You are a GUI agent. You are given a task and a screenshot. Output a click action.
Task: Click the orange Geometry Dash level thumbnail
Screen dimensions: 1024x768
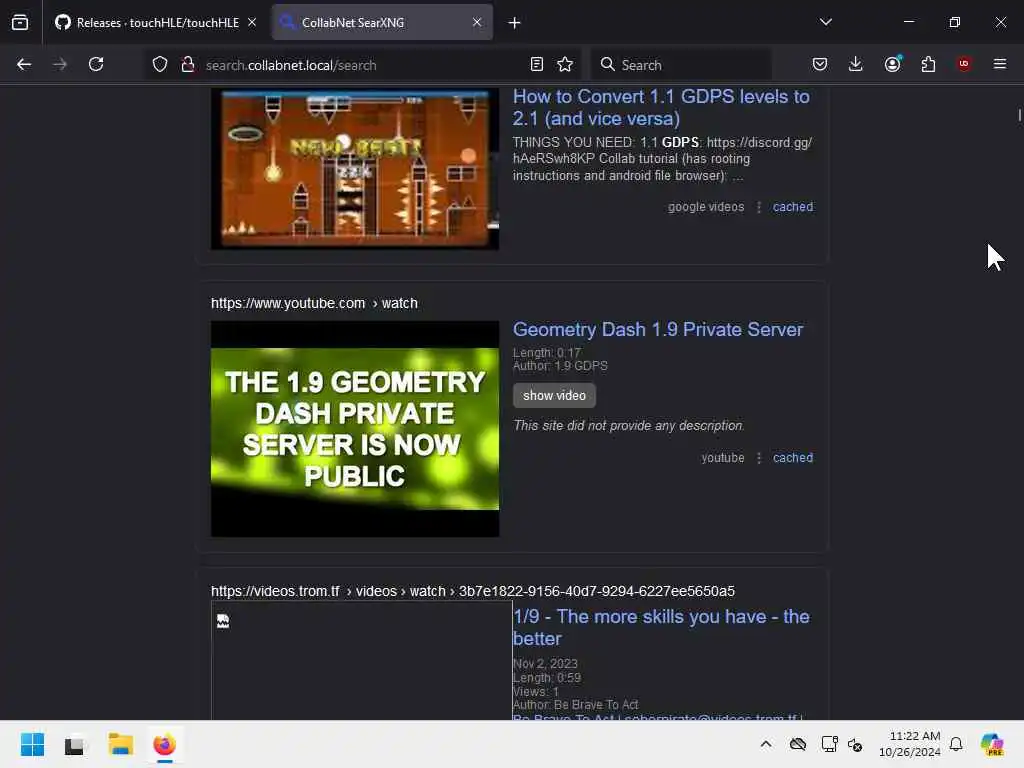point(355,169)
